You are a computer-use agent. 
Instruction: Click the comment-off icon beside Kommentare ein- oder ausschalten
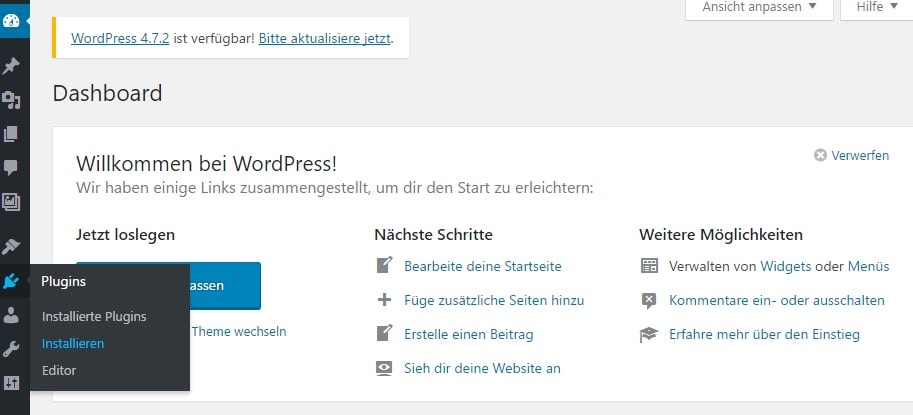point(649,301)
